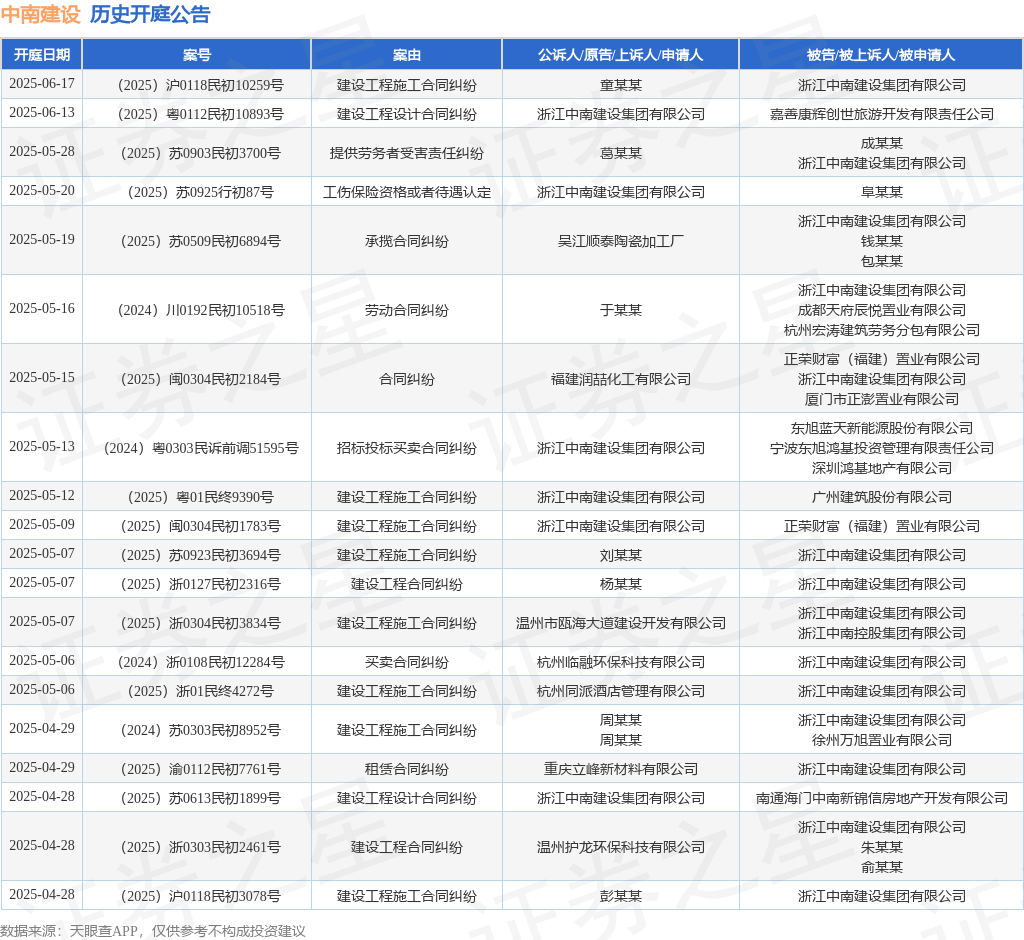The image size is (1024, 940).
Task: Click the date 2025-05-13
Action: pos(42,446)
